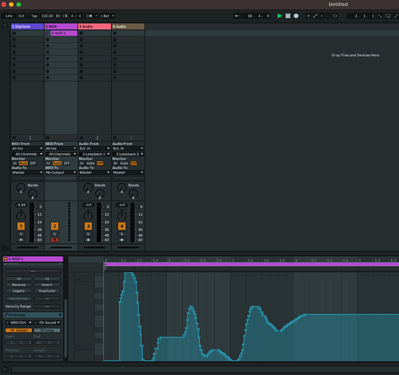Collapse the Envelopes section triangle
The height and width of the screenshot is (375, 399).
pos(60,315)
